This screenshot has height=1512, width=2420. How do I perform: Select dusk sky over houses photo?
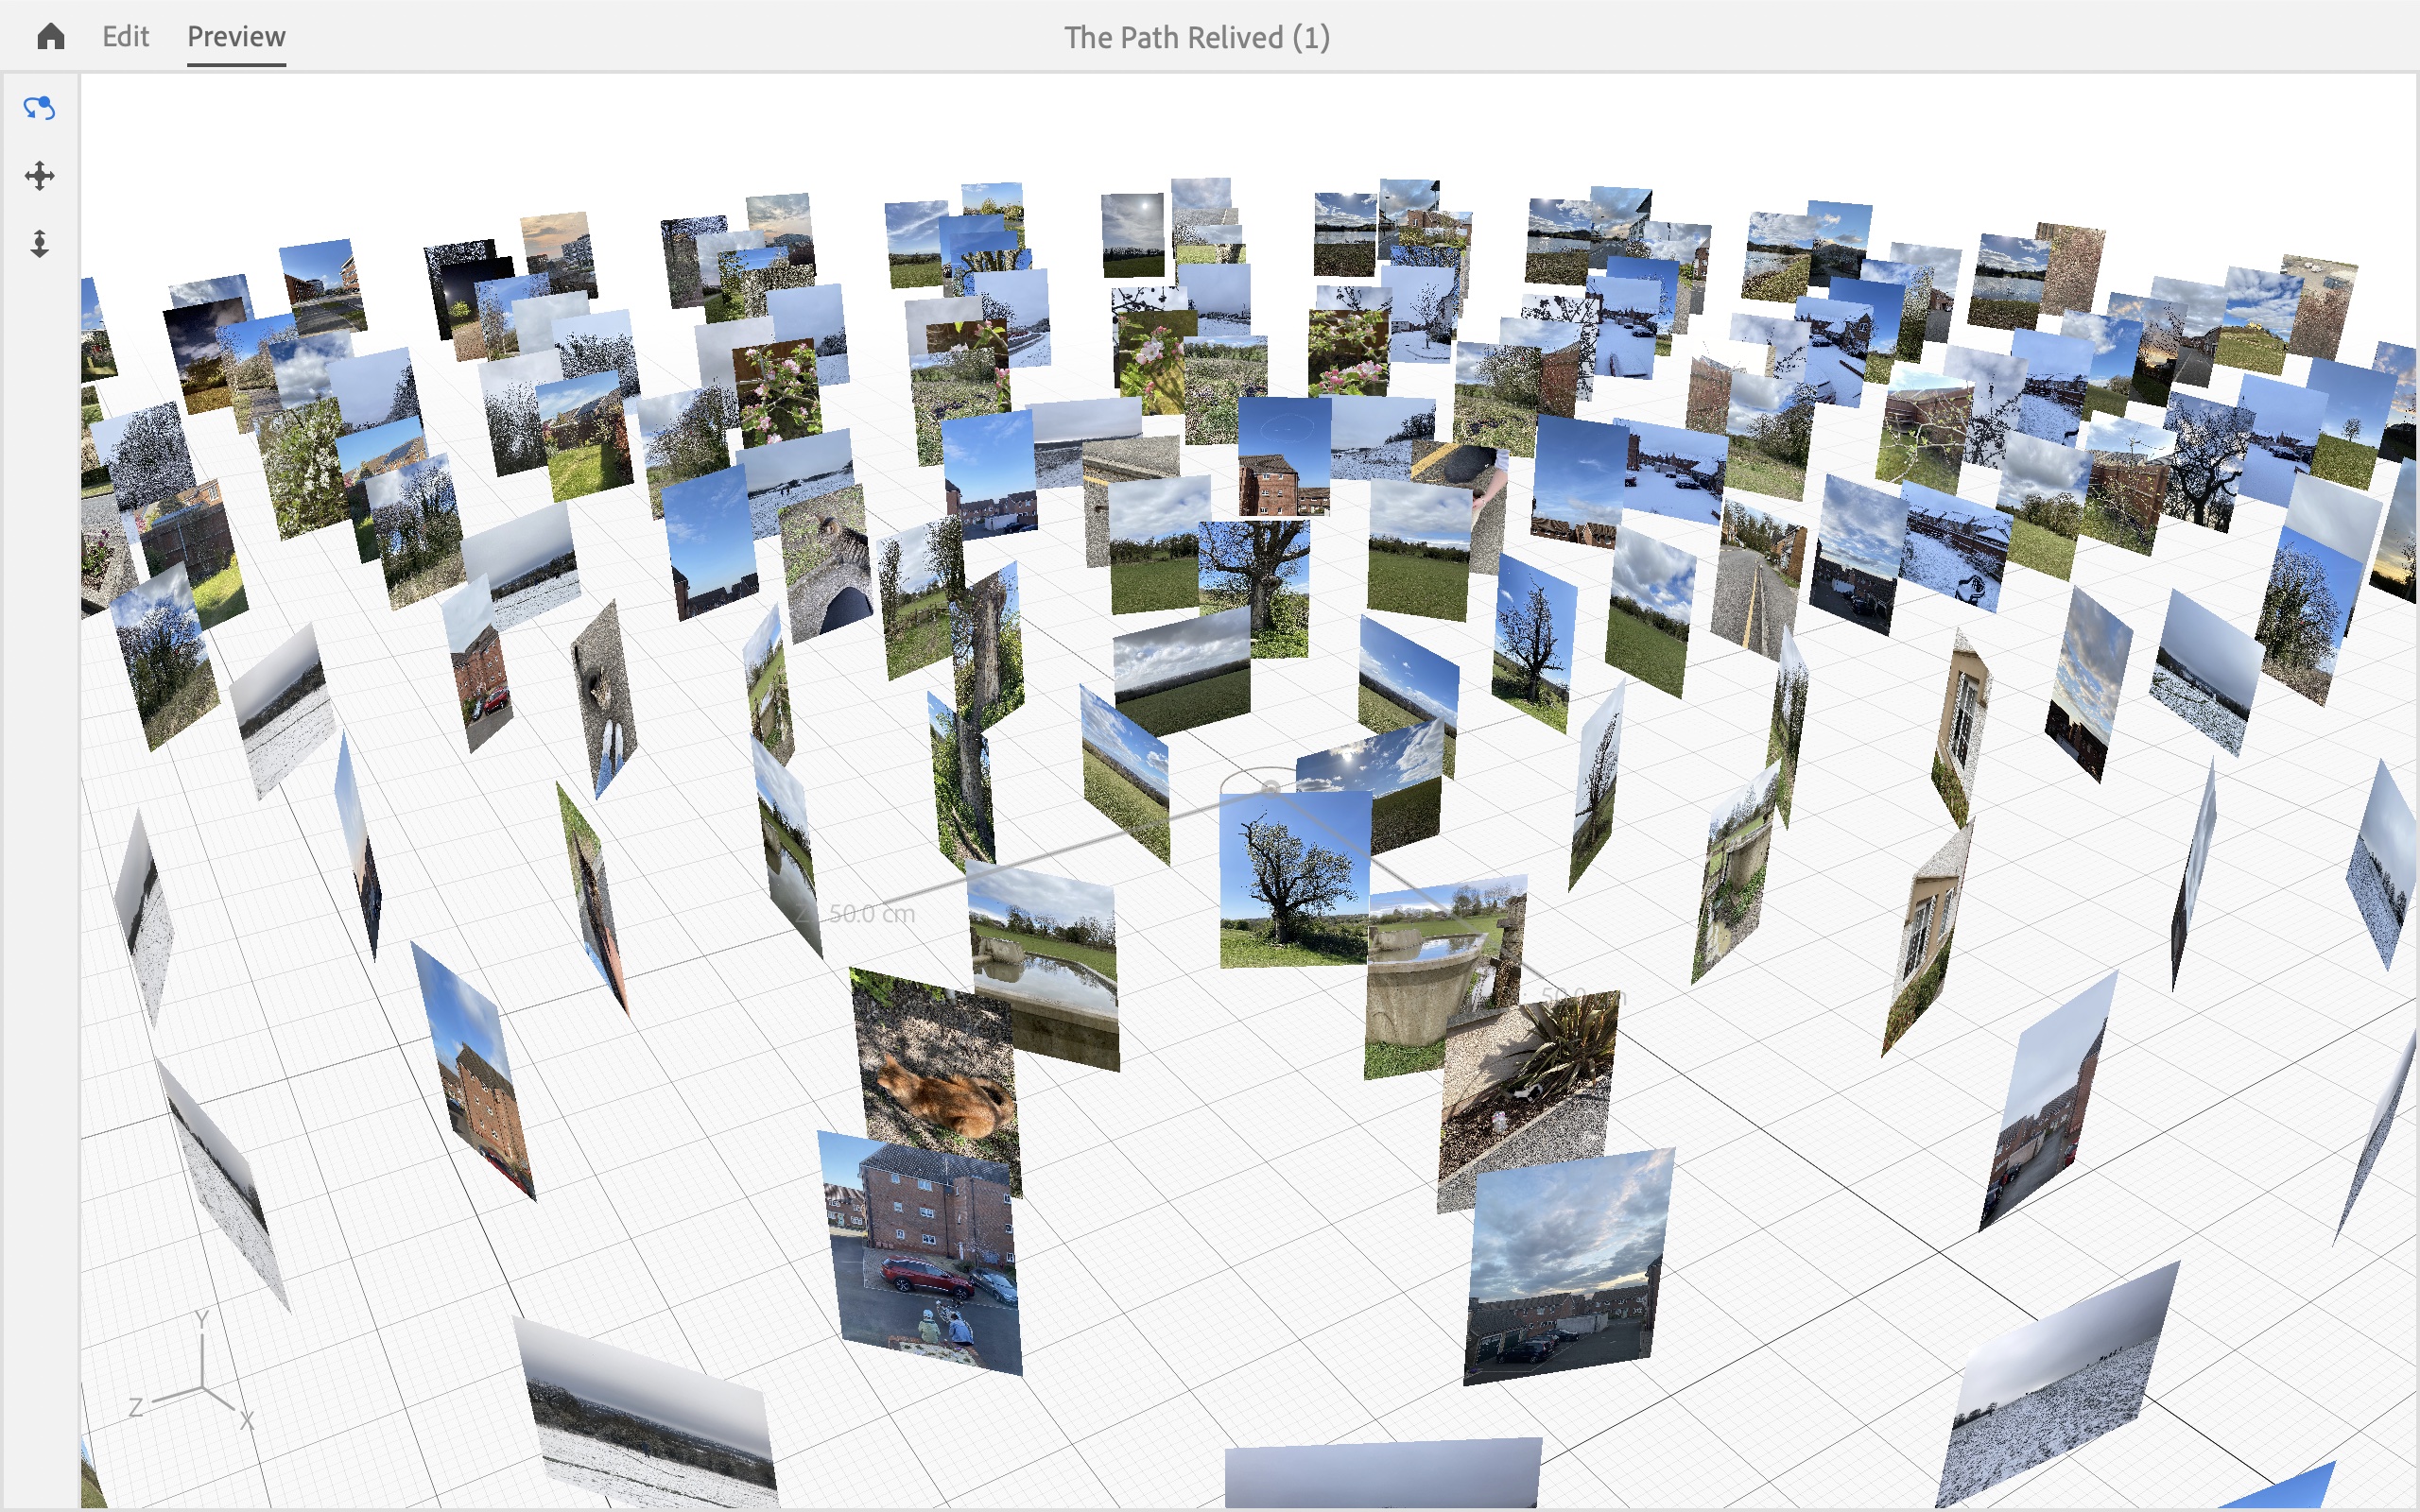tap(1565, 1265)
